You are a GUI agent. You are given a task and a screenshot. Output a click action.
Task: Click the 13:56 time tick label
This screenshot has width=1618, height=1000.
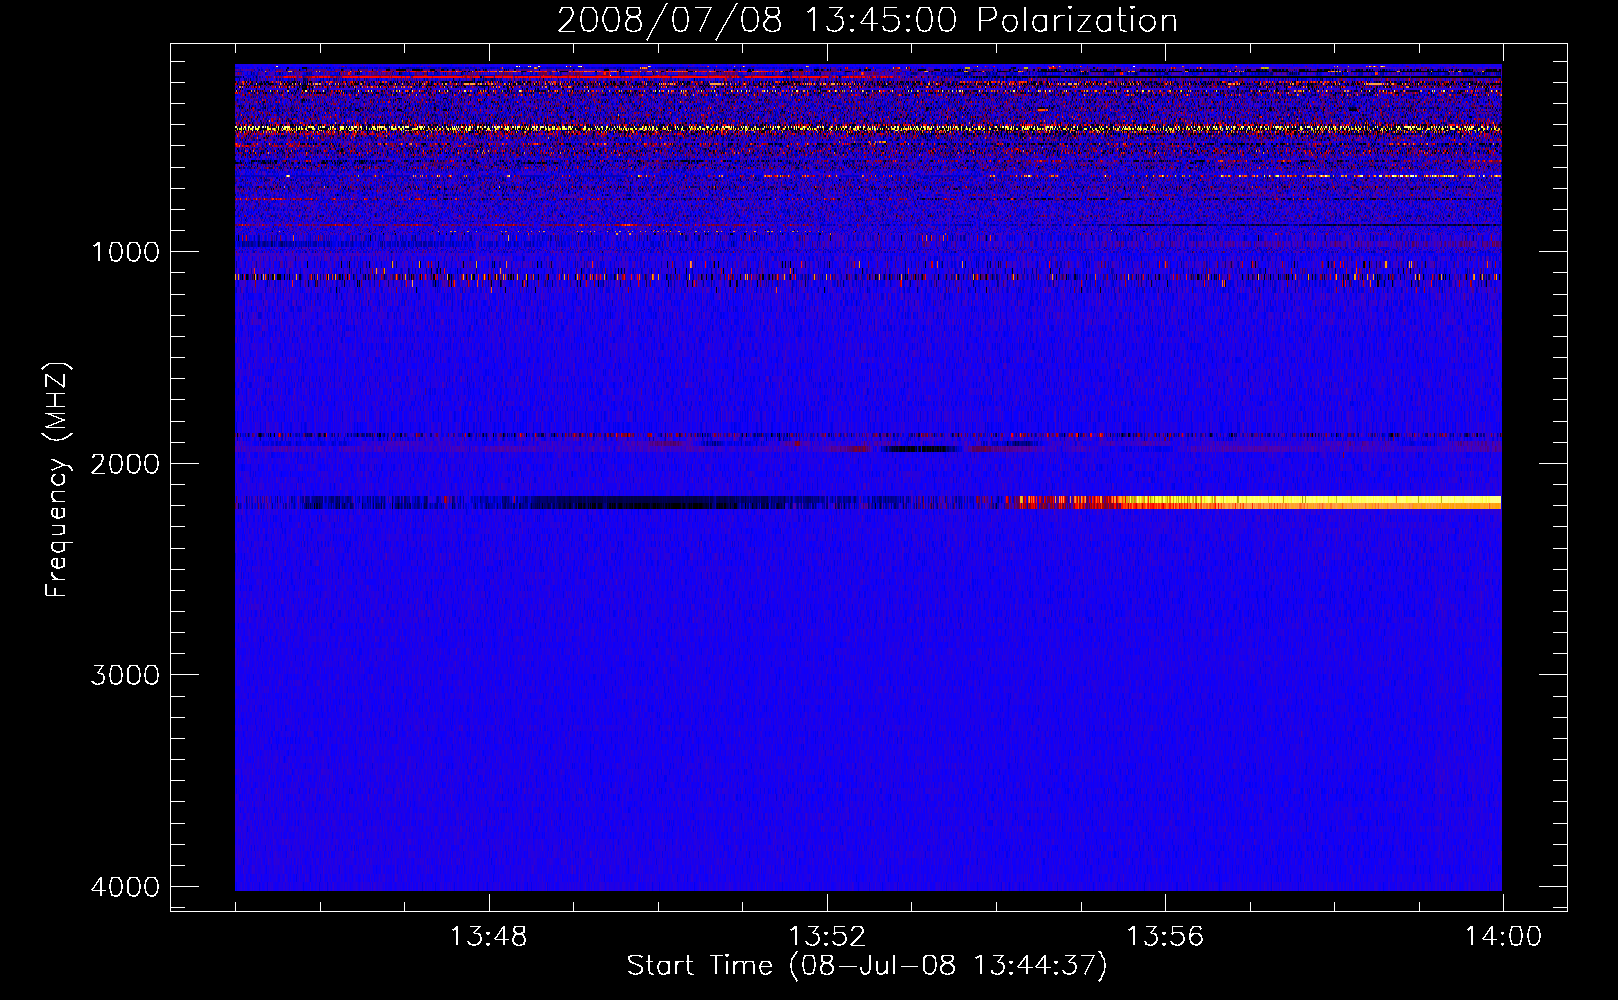coord(1165,937)
